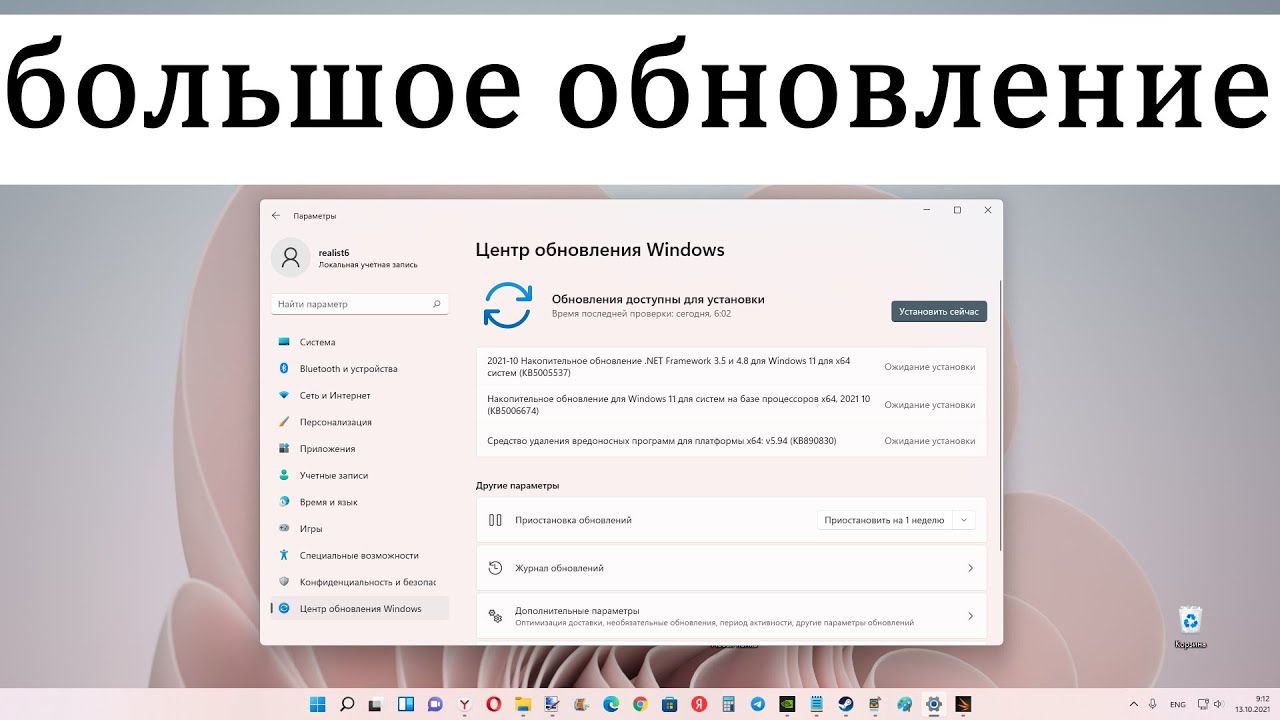Click the microphone icon in the system tray
This screenshot has height=720, width=1280.
(x=1153, y=704)
